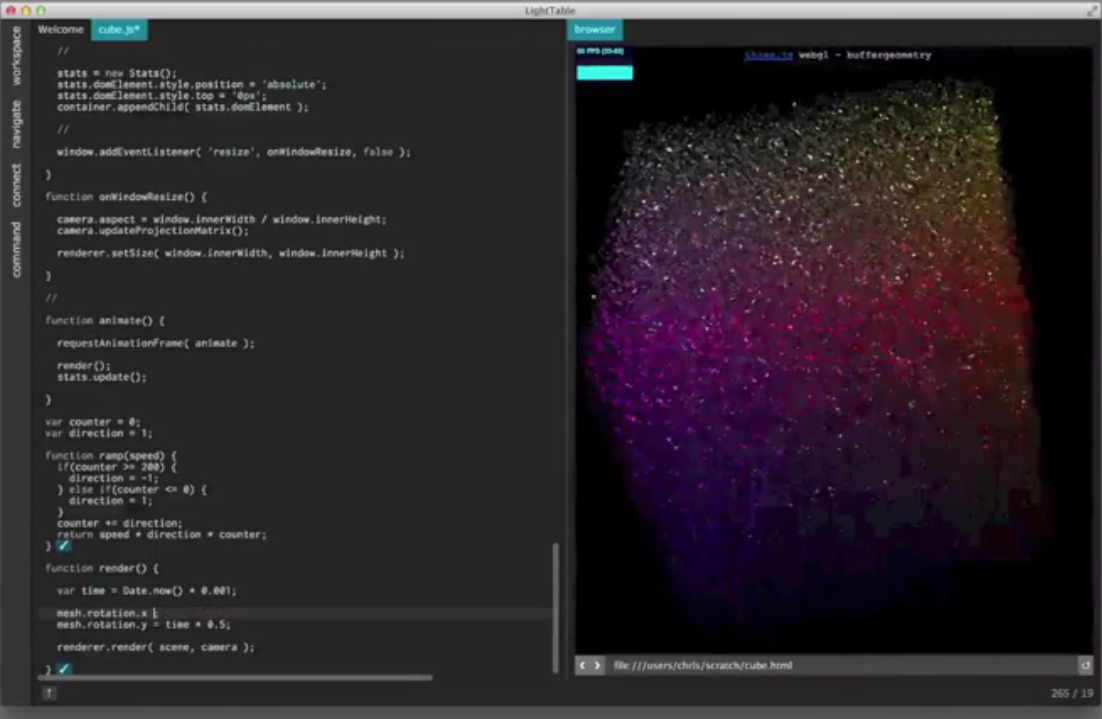Open the command sidebar panel
The height and width of the screenshot is (719, 1102).
(x=16, y=249)
